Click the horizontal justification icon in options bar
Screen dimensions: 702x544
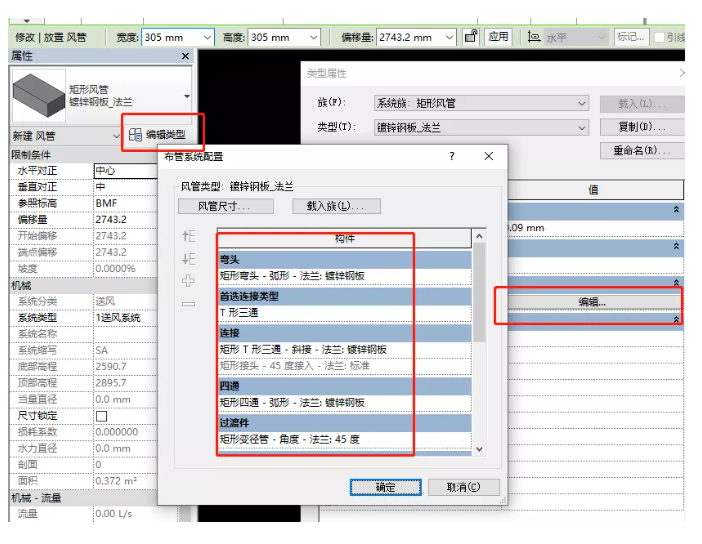[x=533, y=37]
